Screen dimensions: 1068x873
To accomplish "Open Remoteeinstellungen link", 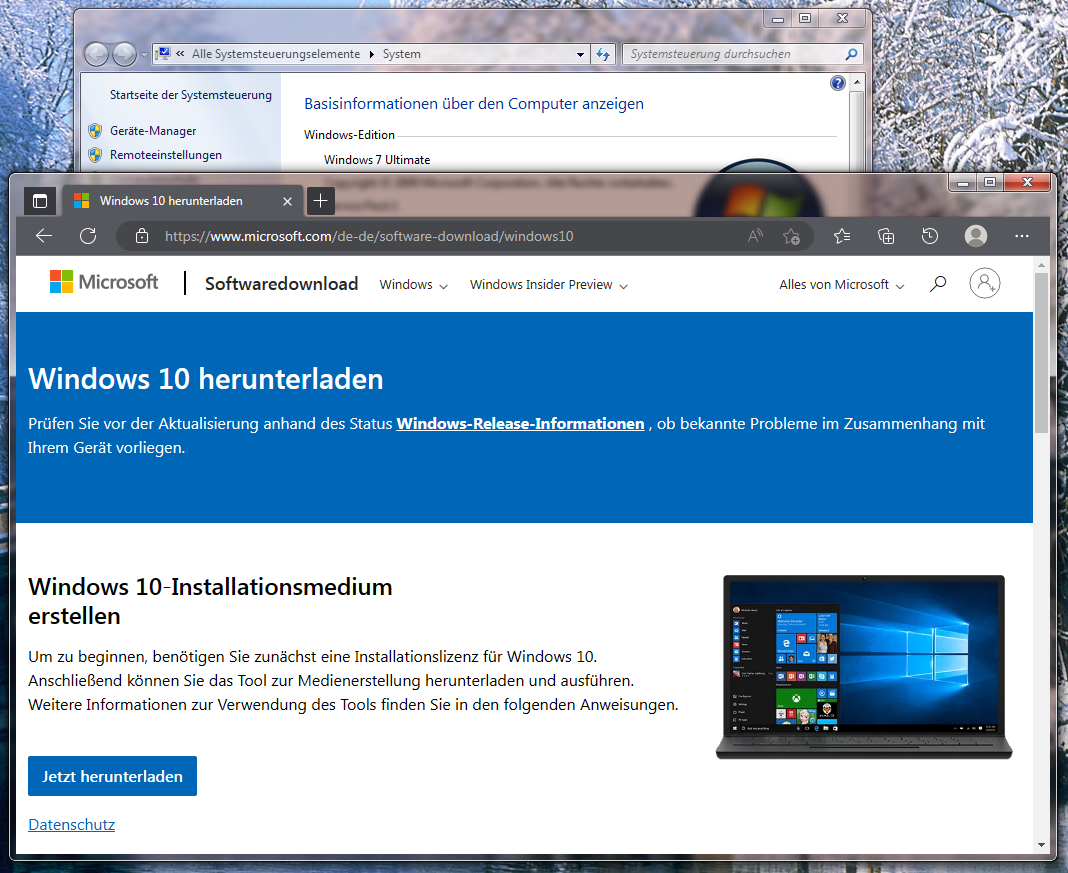I will (x=166, y=155).
